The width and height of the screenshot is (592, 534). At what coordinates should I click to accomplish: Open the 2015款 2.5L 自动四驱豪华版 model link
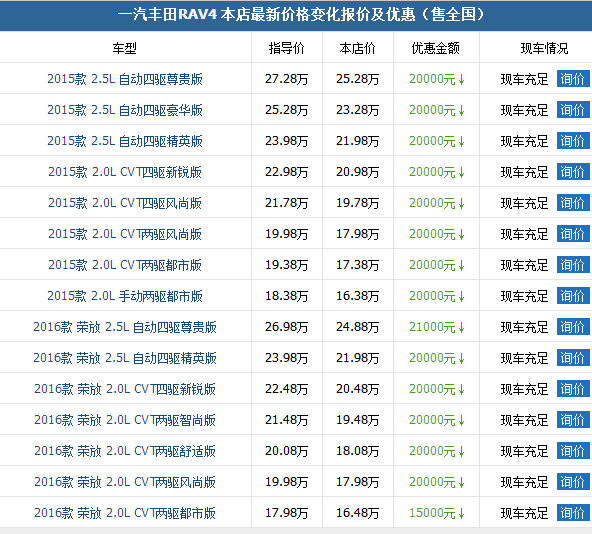click(x=125, y=110)
